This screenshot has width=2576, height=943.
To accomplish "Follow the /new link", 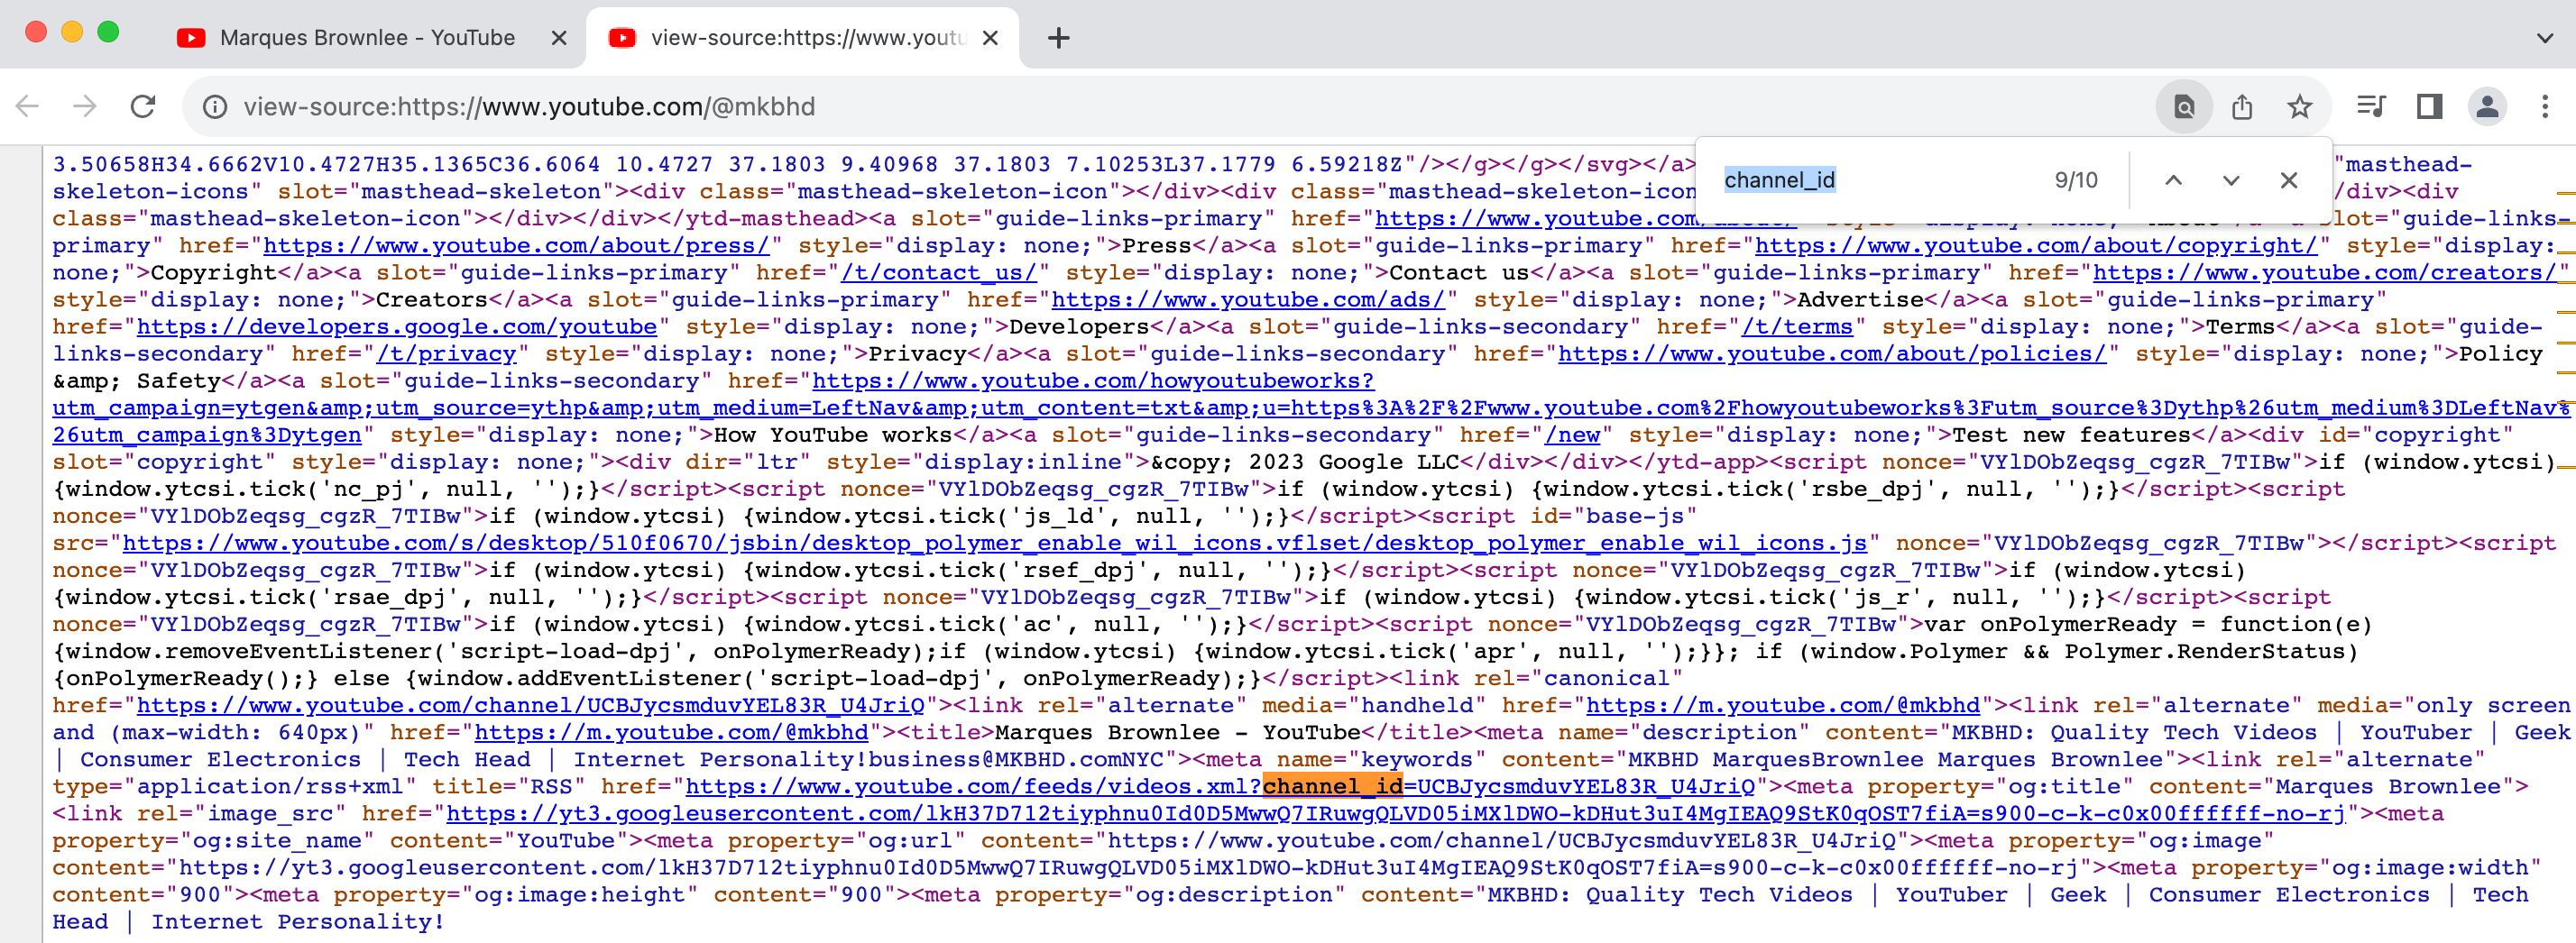I will coord(1572,435).
